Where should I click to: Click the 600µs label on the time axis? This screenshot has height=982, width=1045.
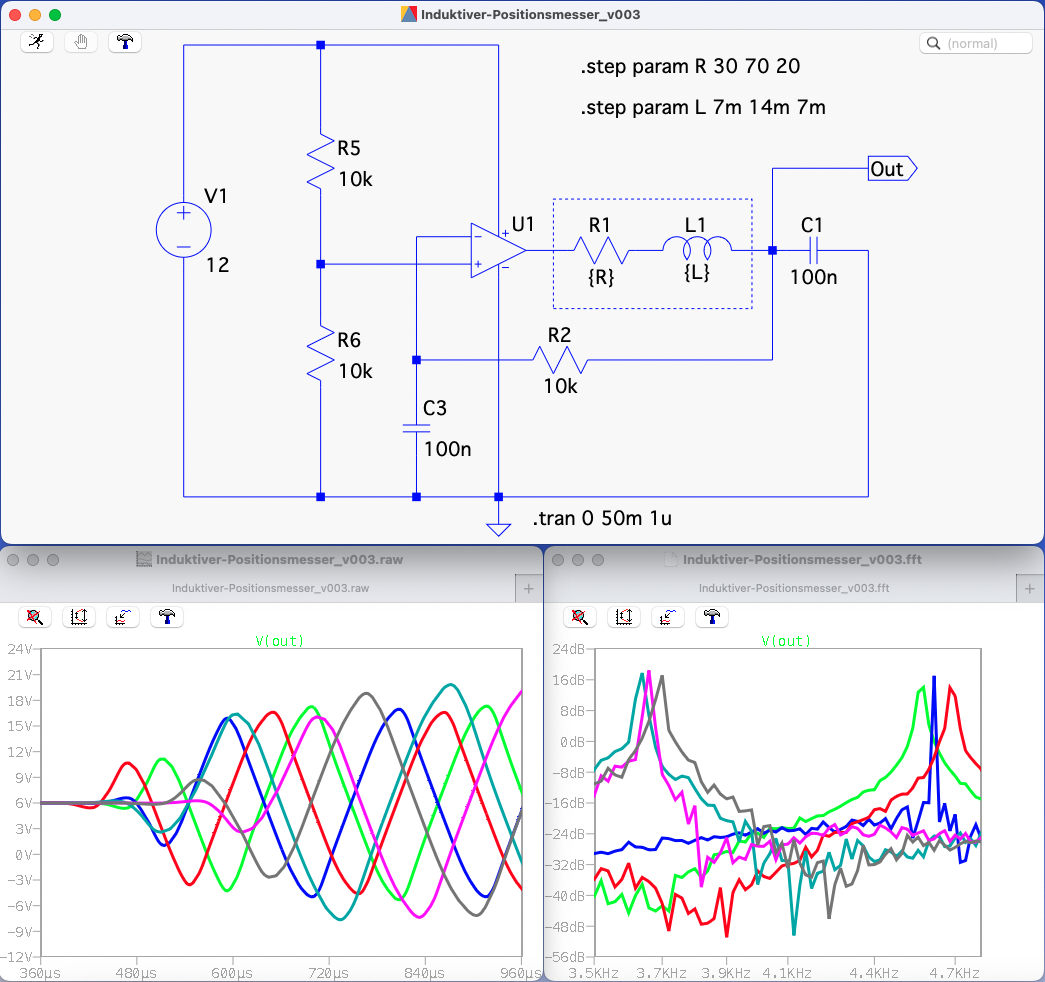click(232, 973)
